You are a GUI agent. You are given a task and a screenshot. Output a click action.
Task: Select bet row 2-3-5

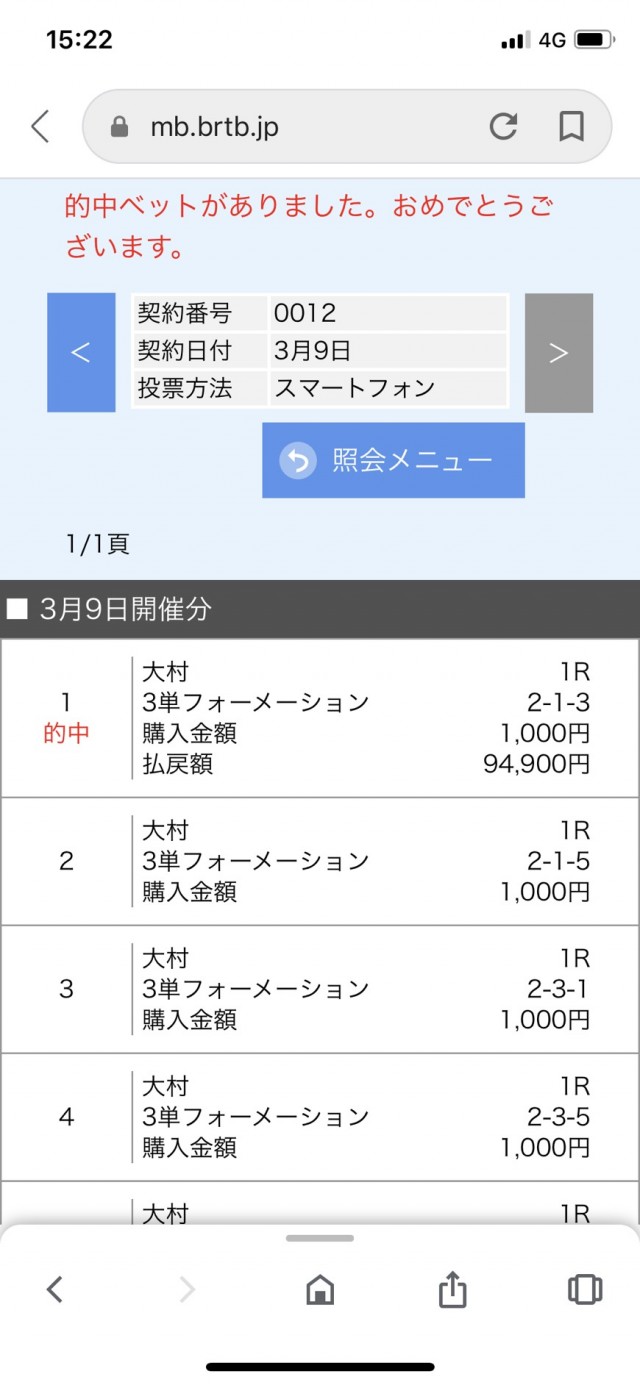pyautogui.click(x=320, y=1117)
